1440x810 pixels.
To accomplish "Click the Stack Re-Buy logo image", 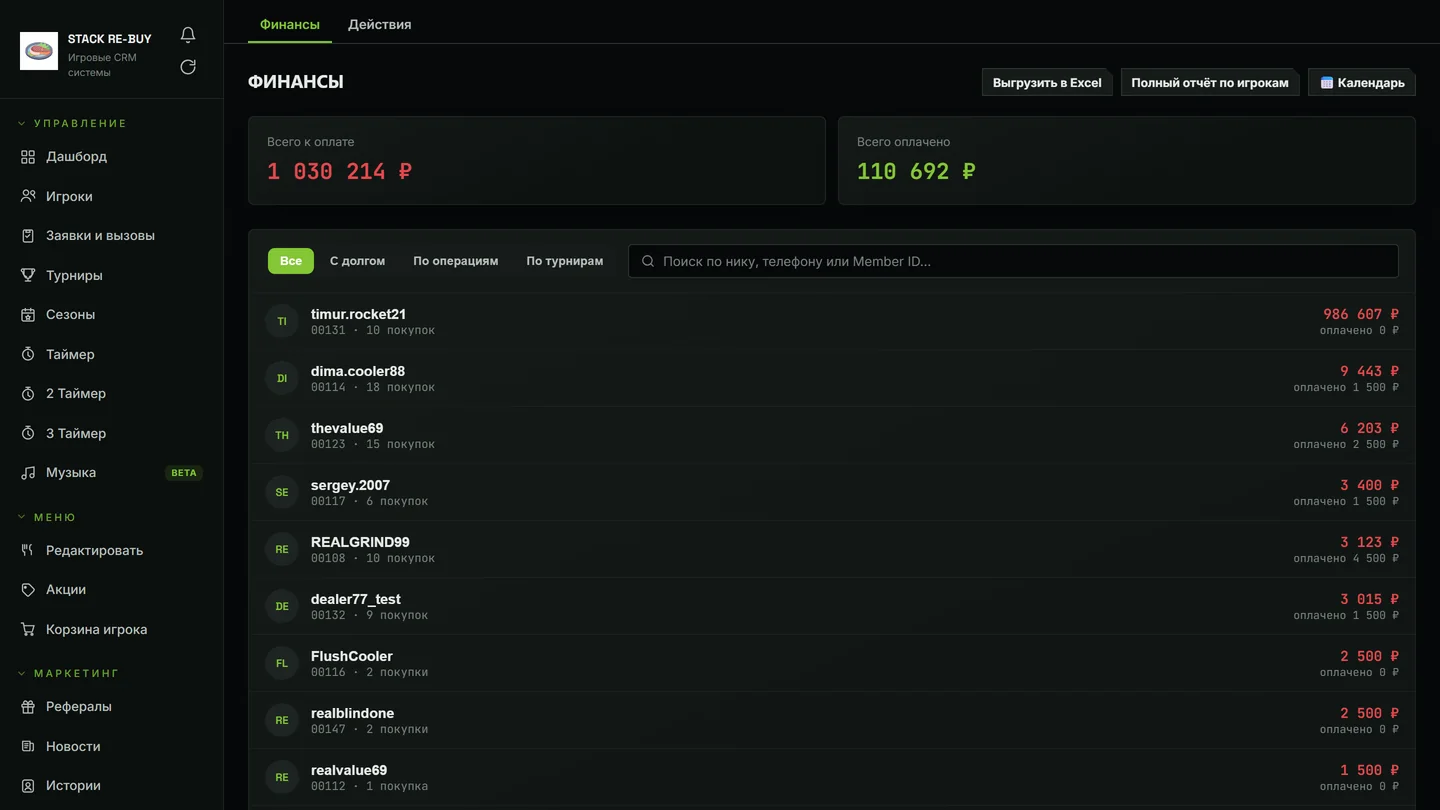I will tap(39, 51).
